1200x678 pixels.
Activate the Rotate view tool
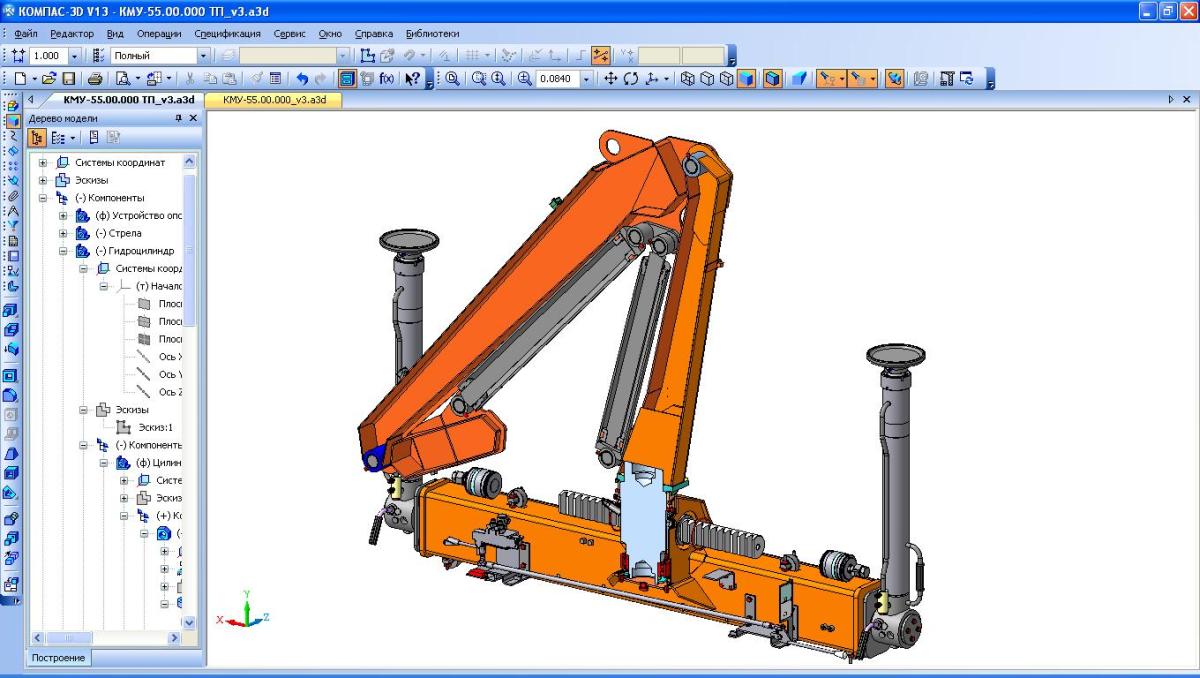631,79
